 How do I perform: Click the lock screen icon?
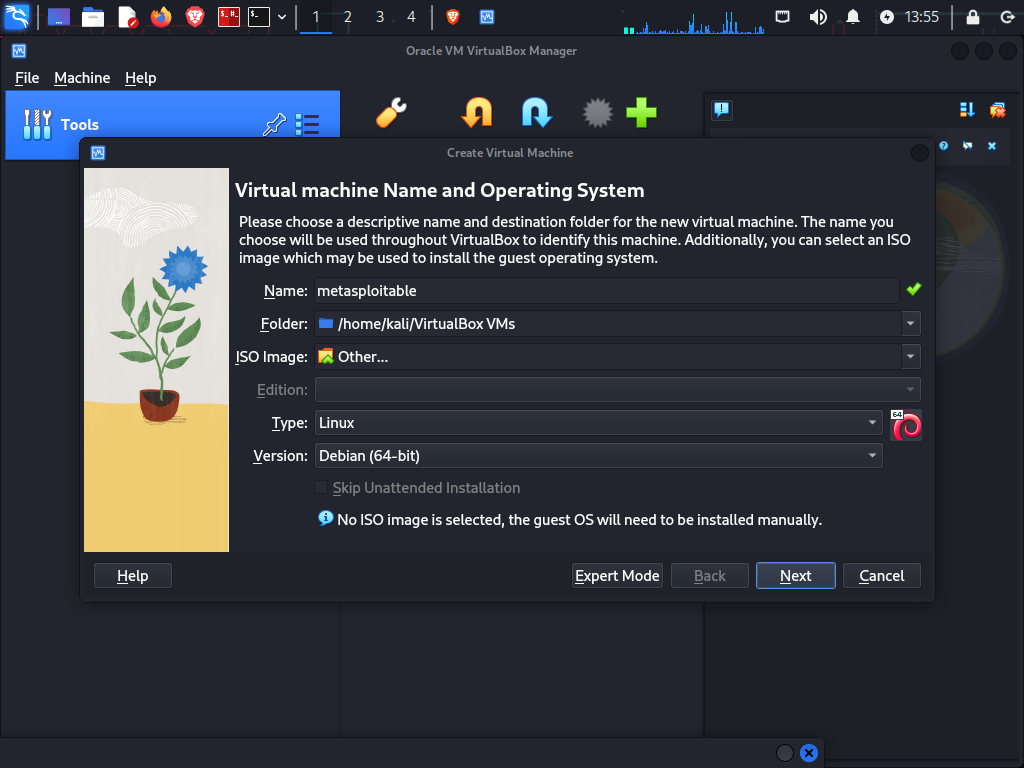972,17
